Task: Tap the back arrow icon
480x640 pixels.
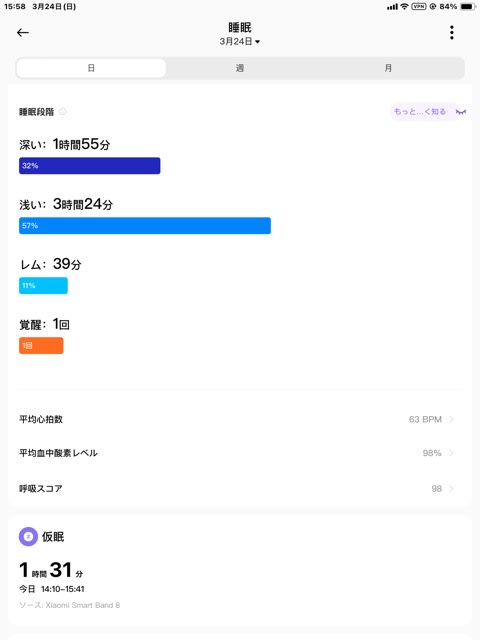Action: pos(23,33)
